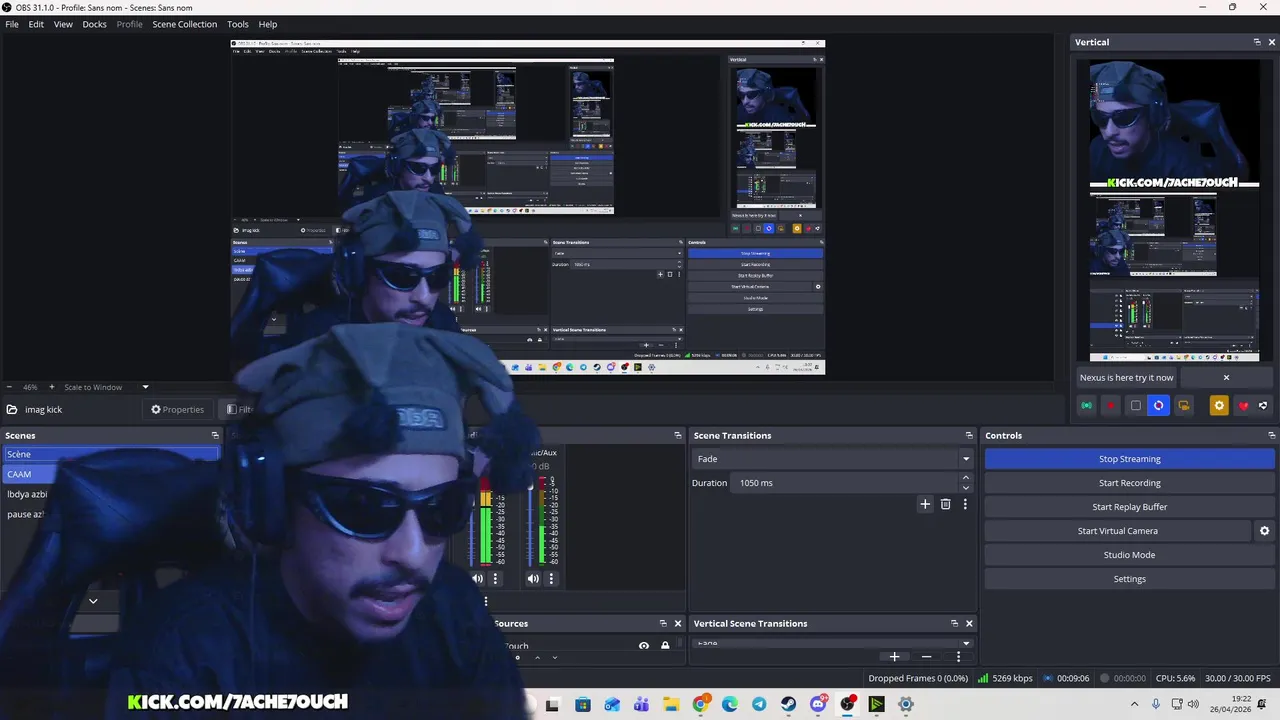This screenshot has width=1280, height=720.
Task: Open Discord from the taskbar
Action: (x=818, y=704)
